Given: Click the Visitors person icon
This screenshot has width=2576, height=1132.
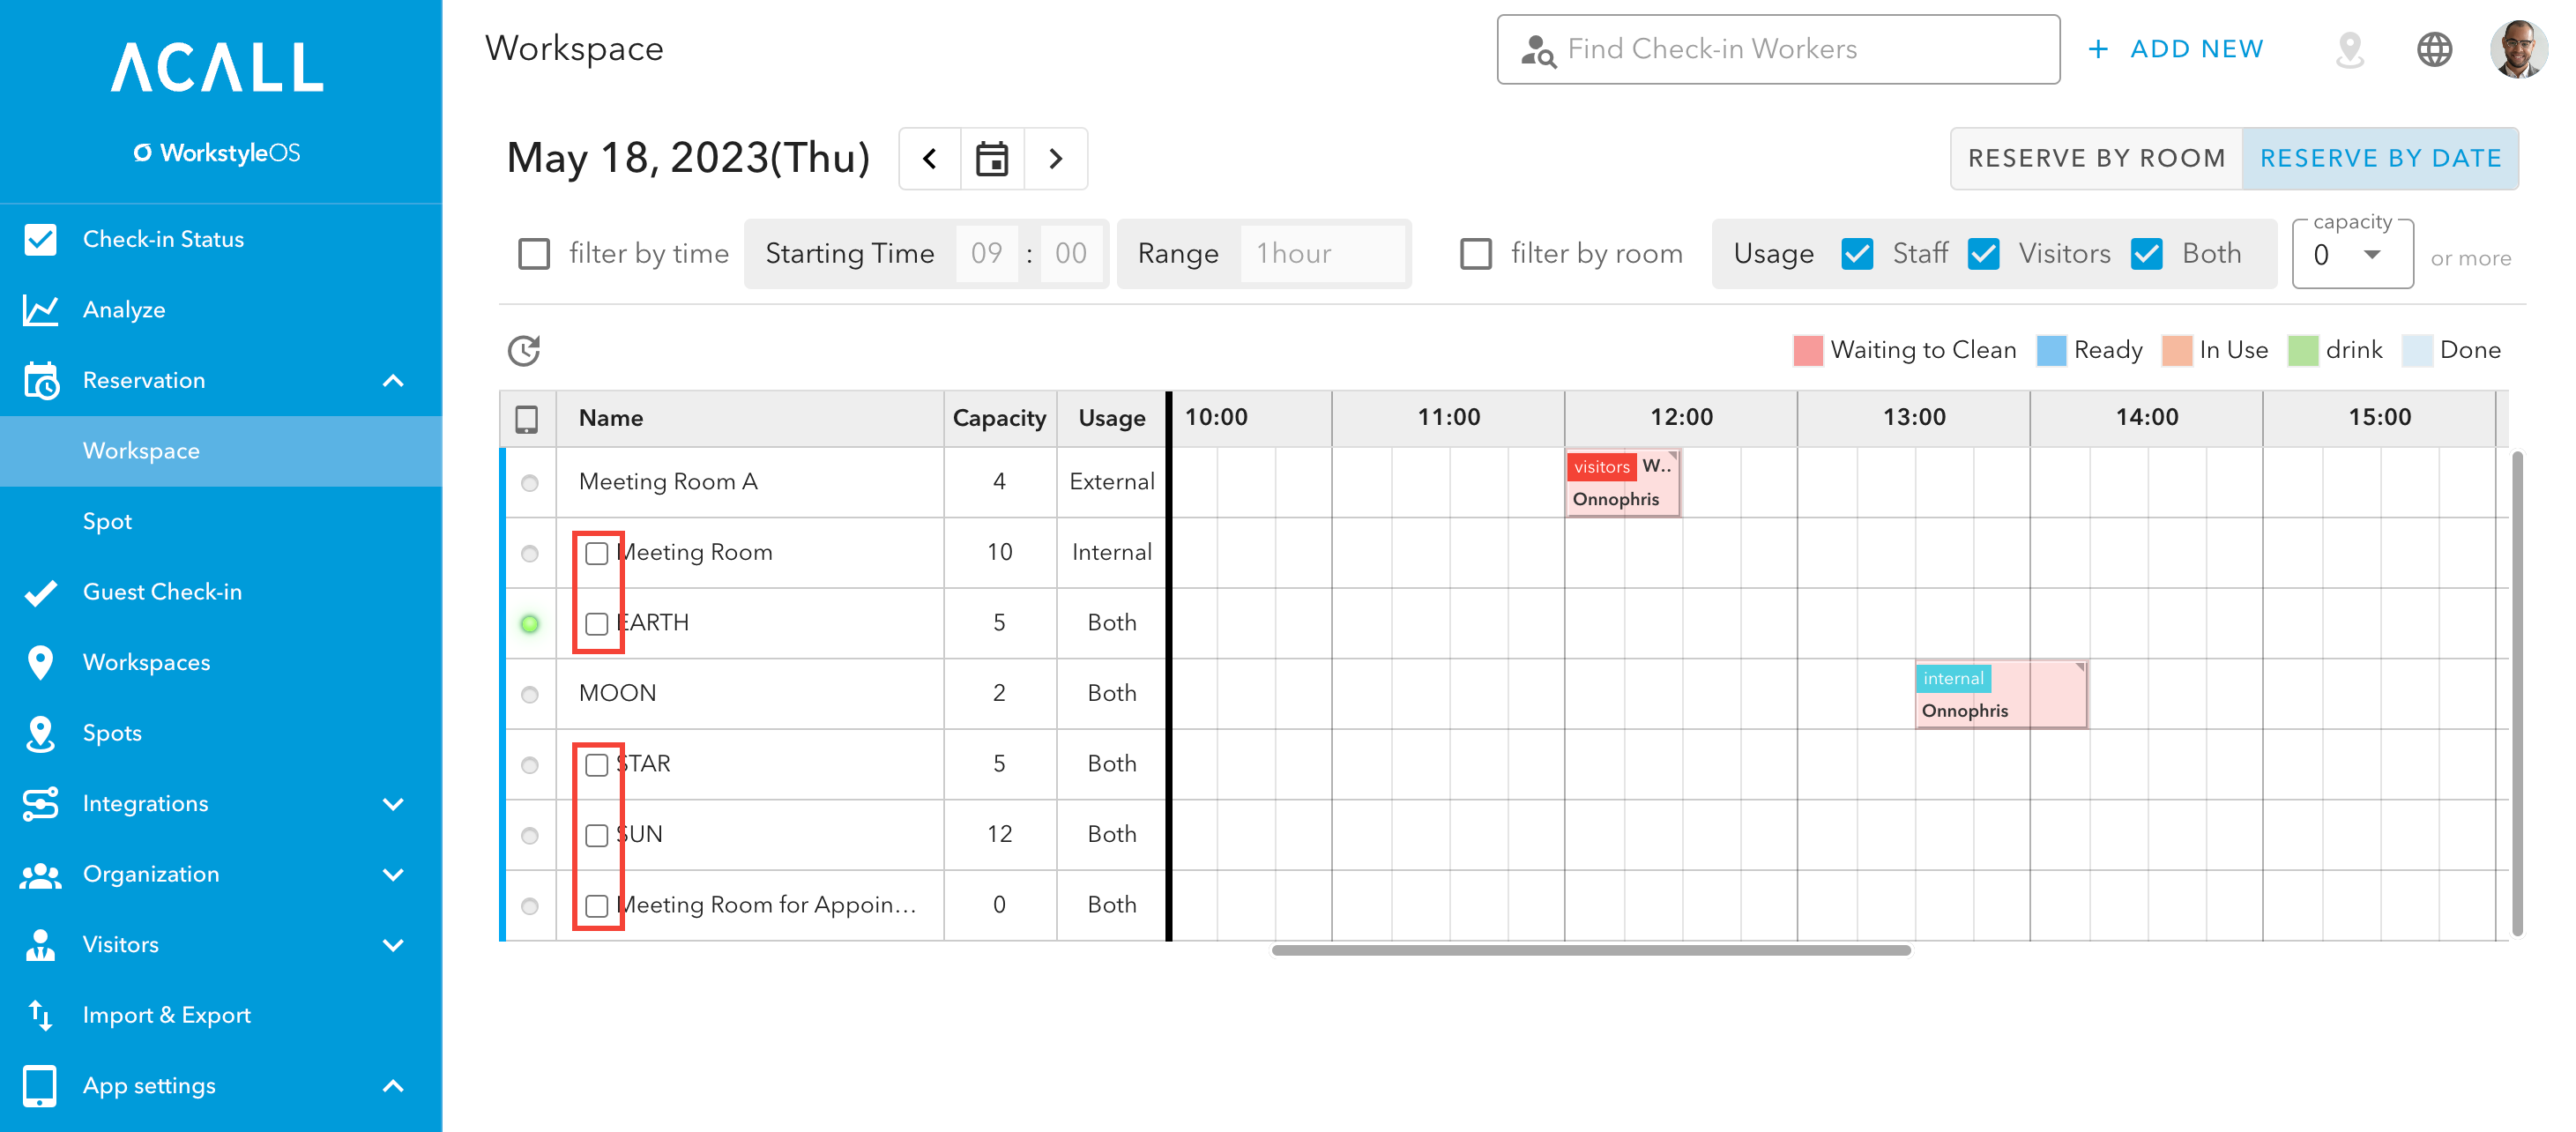Looking at the screenshot, I should 40,945.
